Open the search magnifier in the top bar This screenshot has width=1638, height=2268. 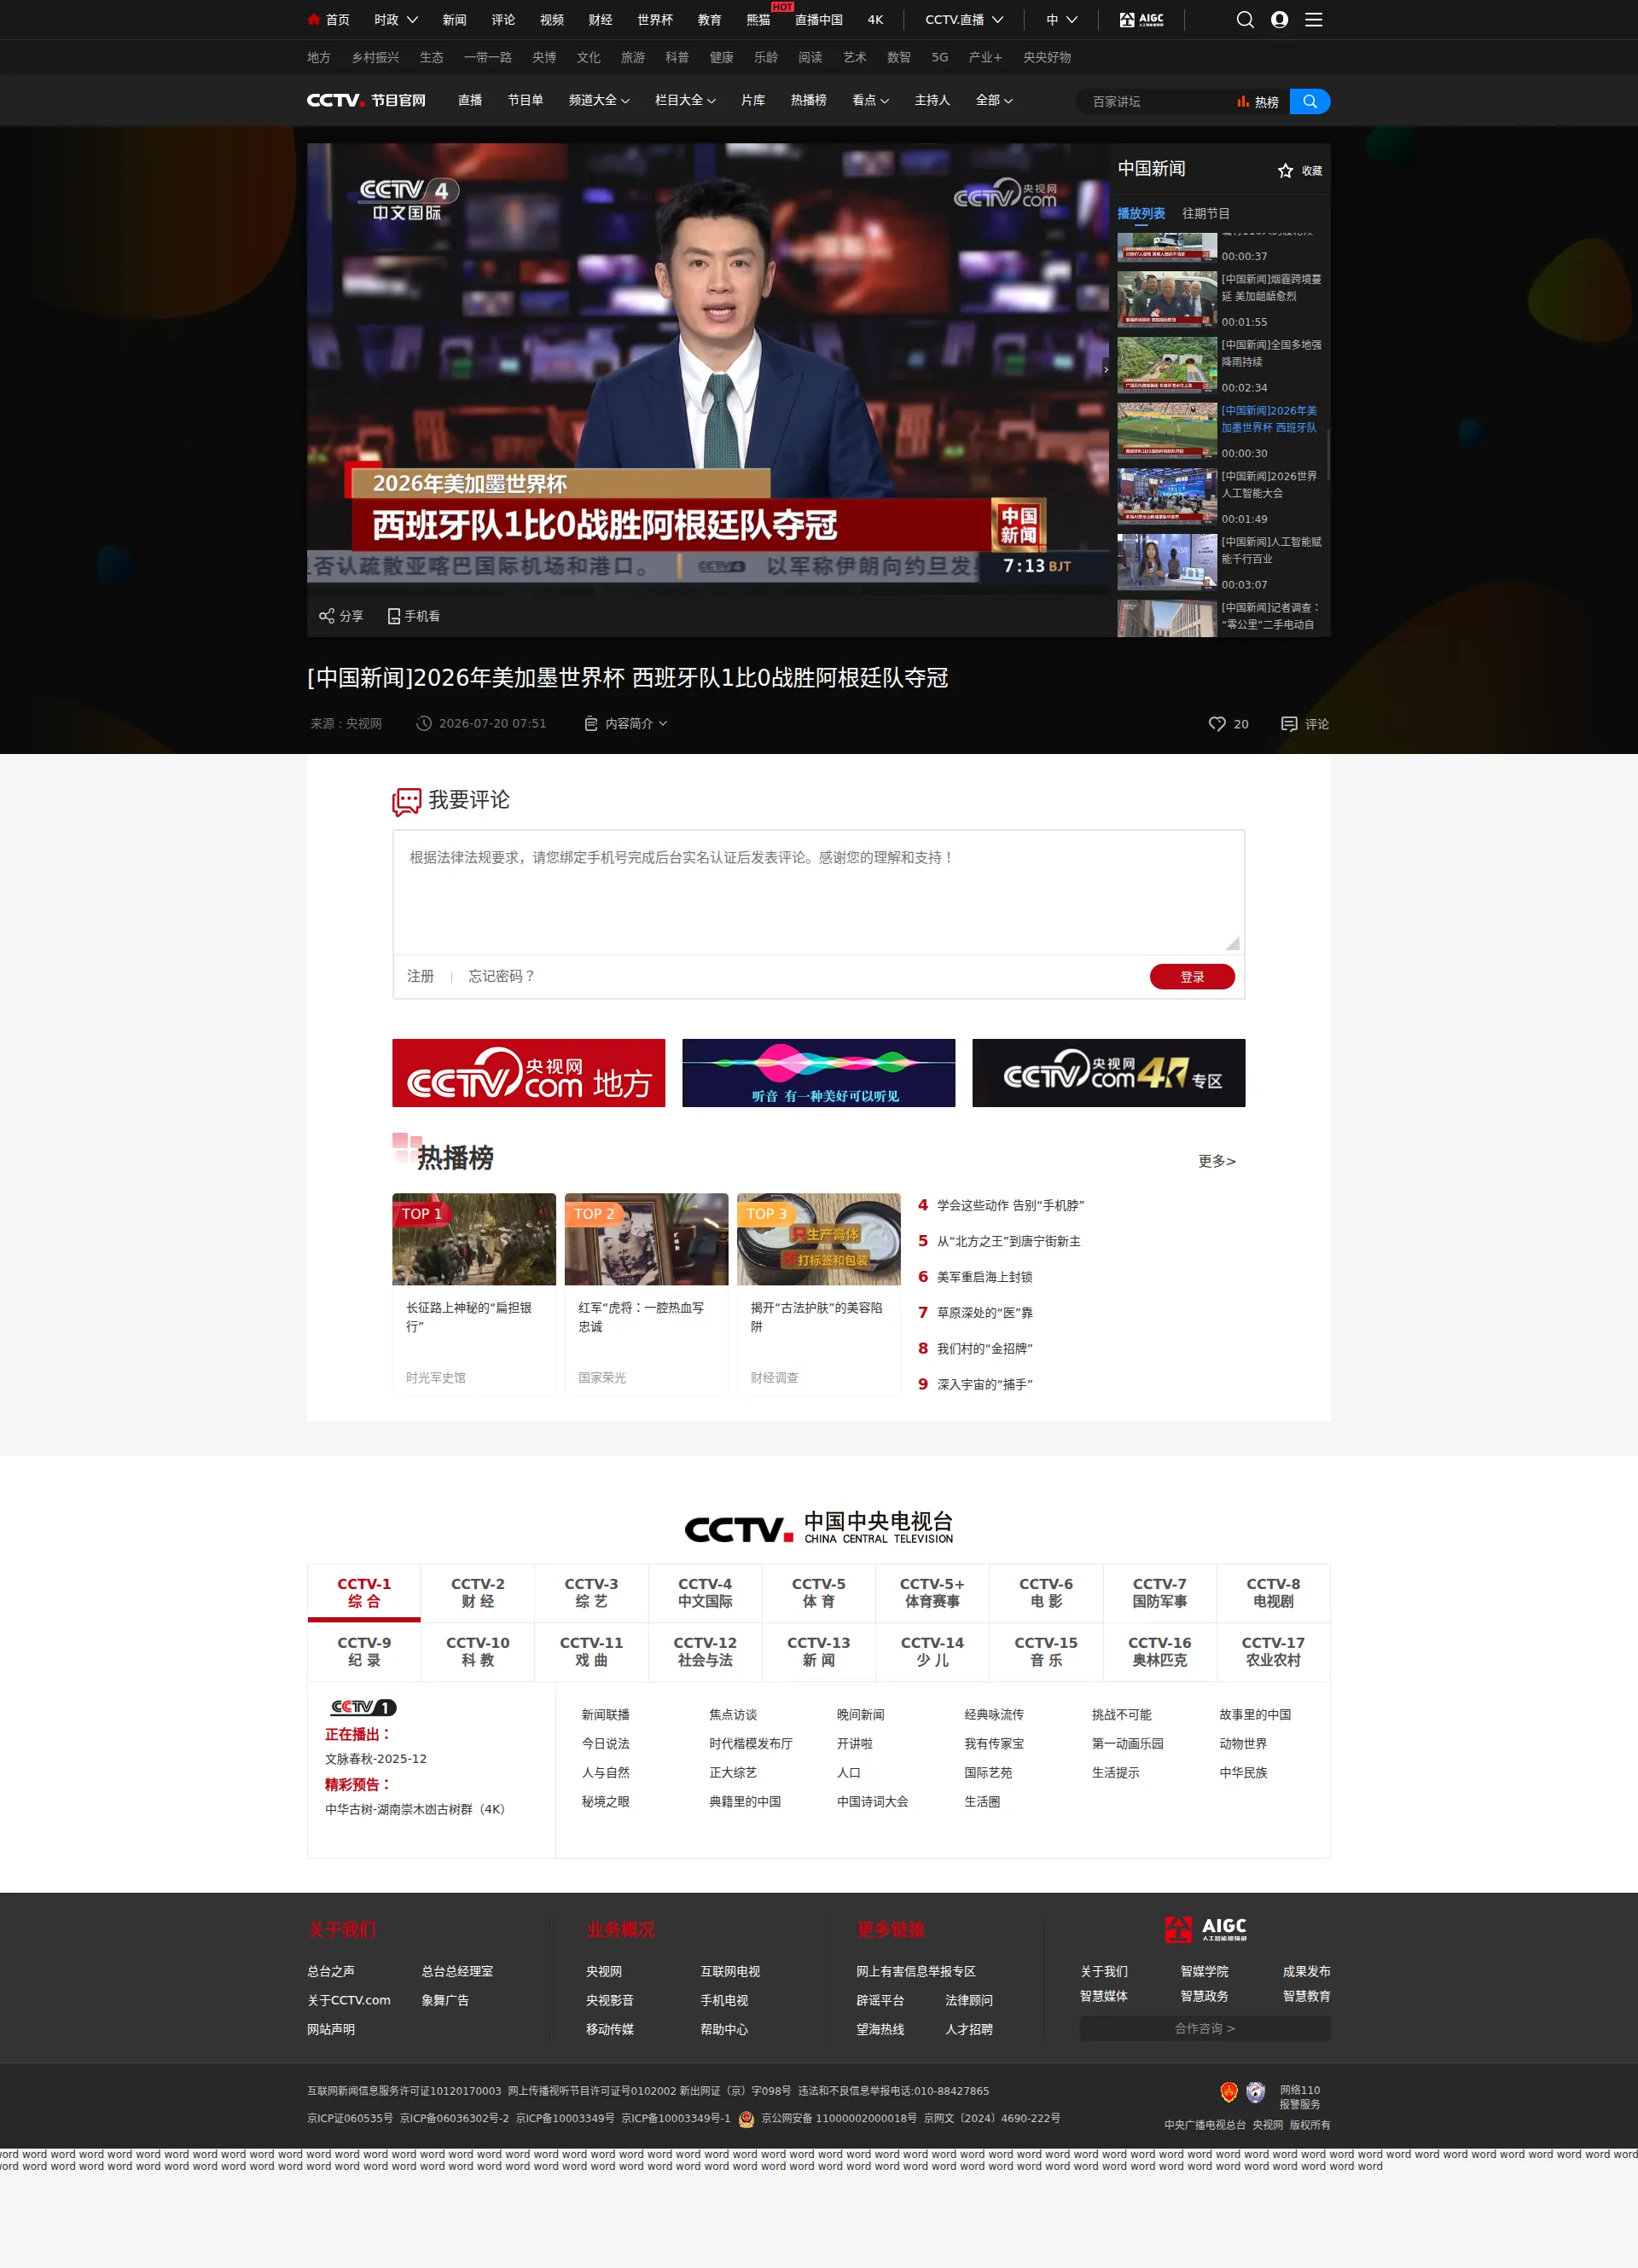pyautogui.click(x=1245, y=19)
